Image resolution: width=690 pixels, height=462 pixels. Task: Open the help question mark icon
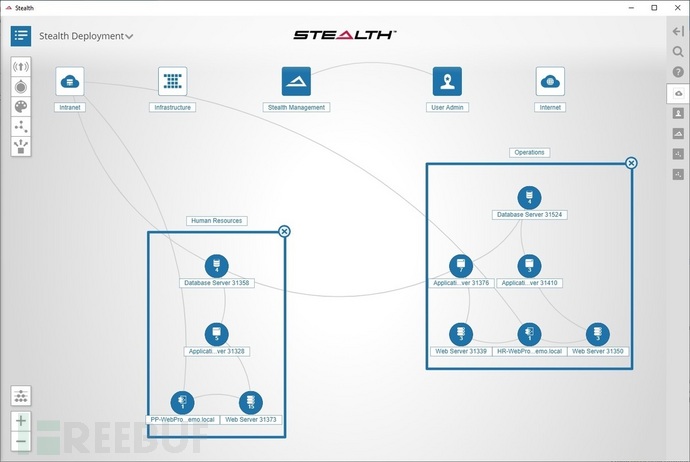[x=678, y=72]
